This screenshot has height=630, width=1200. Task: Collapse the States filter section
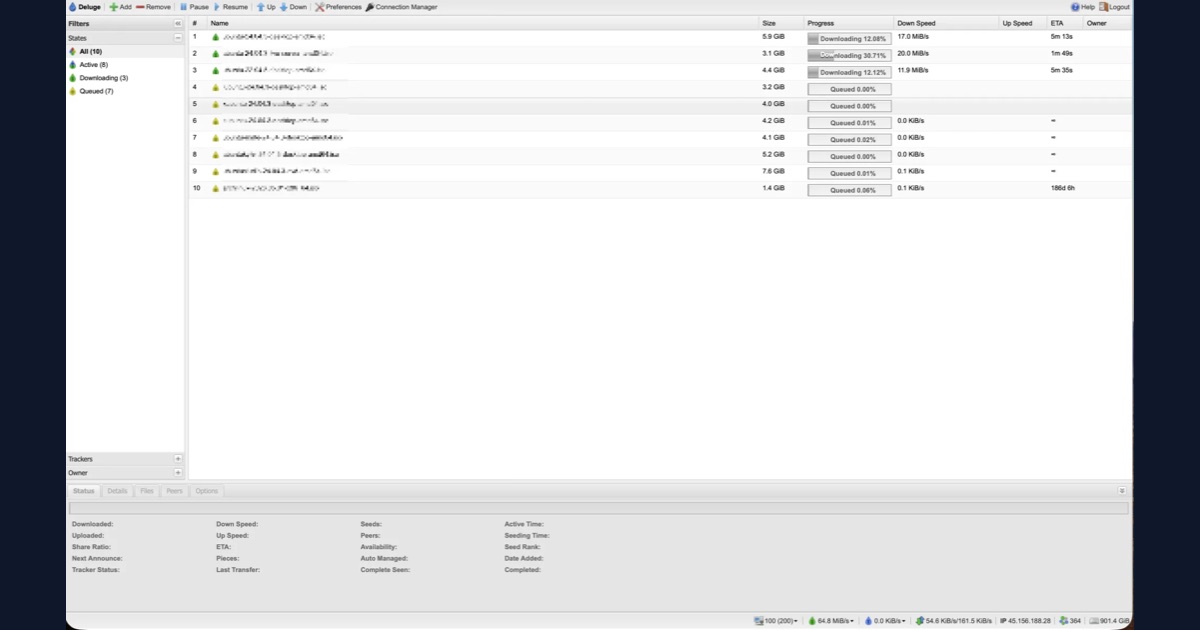click(x=178, y=37)
